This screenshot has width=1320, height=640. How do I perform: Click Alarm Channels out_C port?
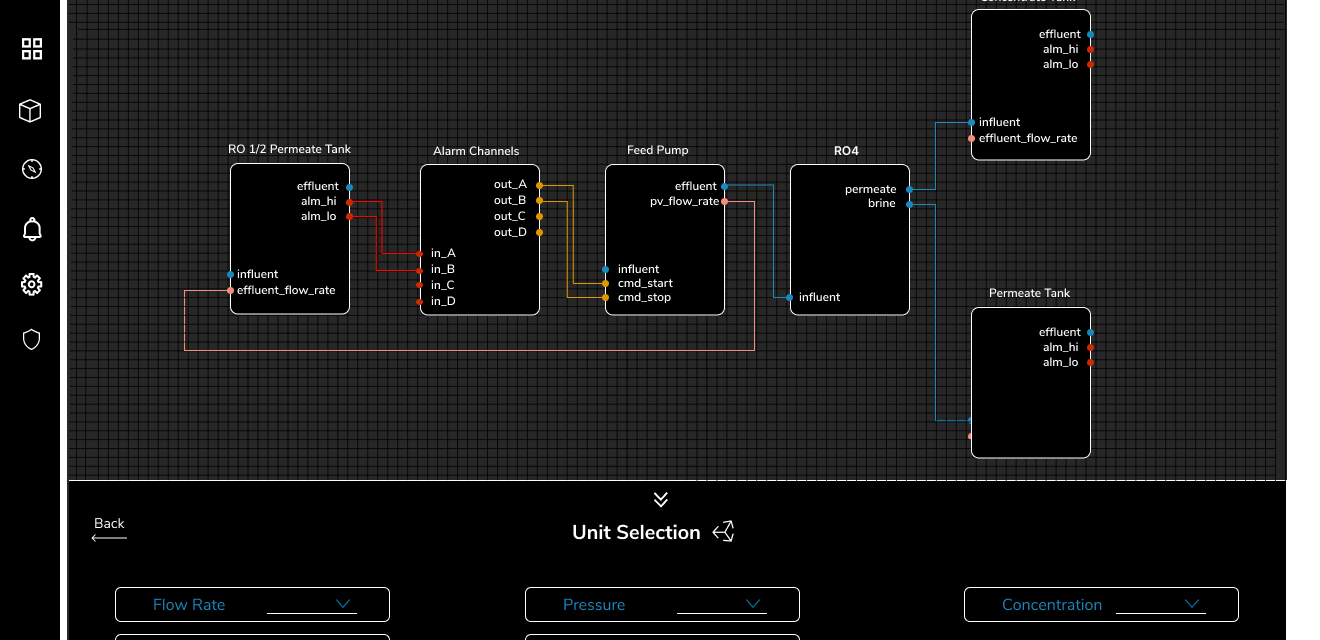pos(539,216)
